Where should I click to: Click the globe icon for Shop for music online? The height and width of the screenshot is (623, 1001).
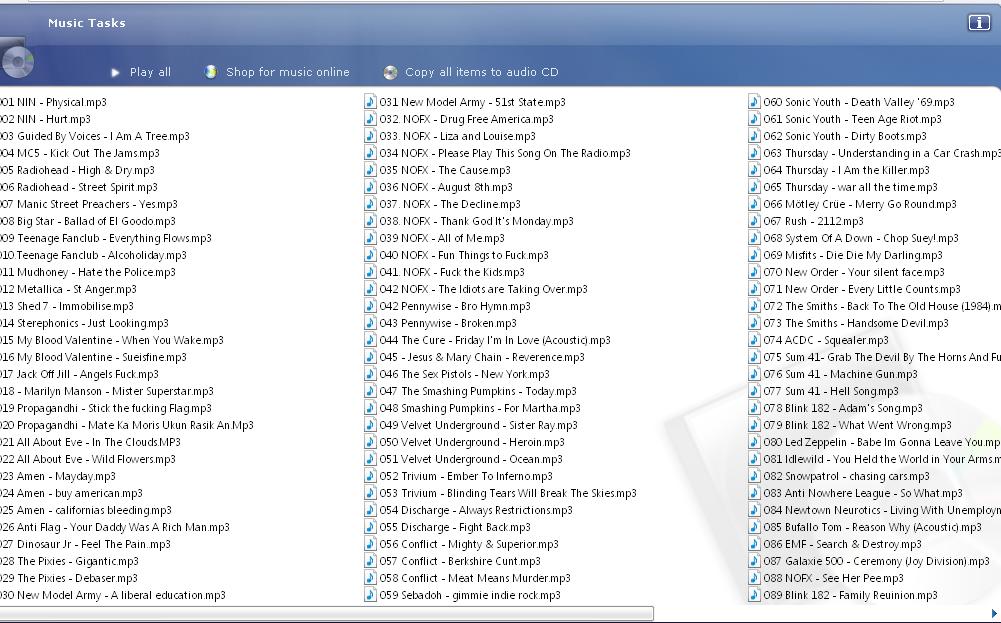(211, 72)
